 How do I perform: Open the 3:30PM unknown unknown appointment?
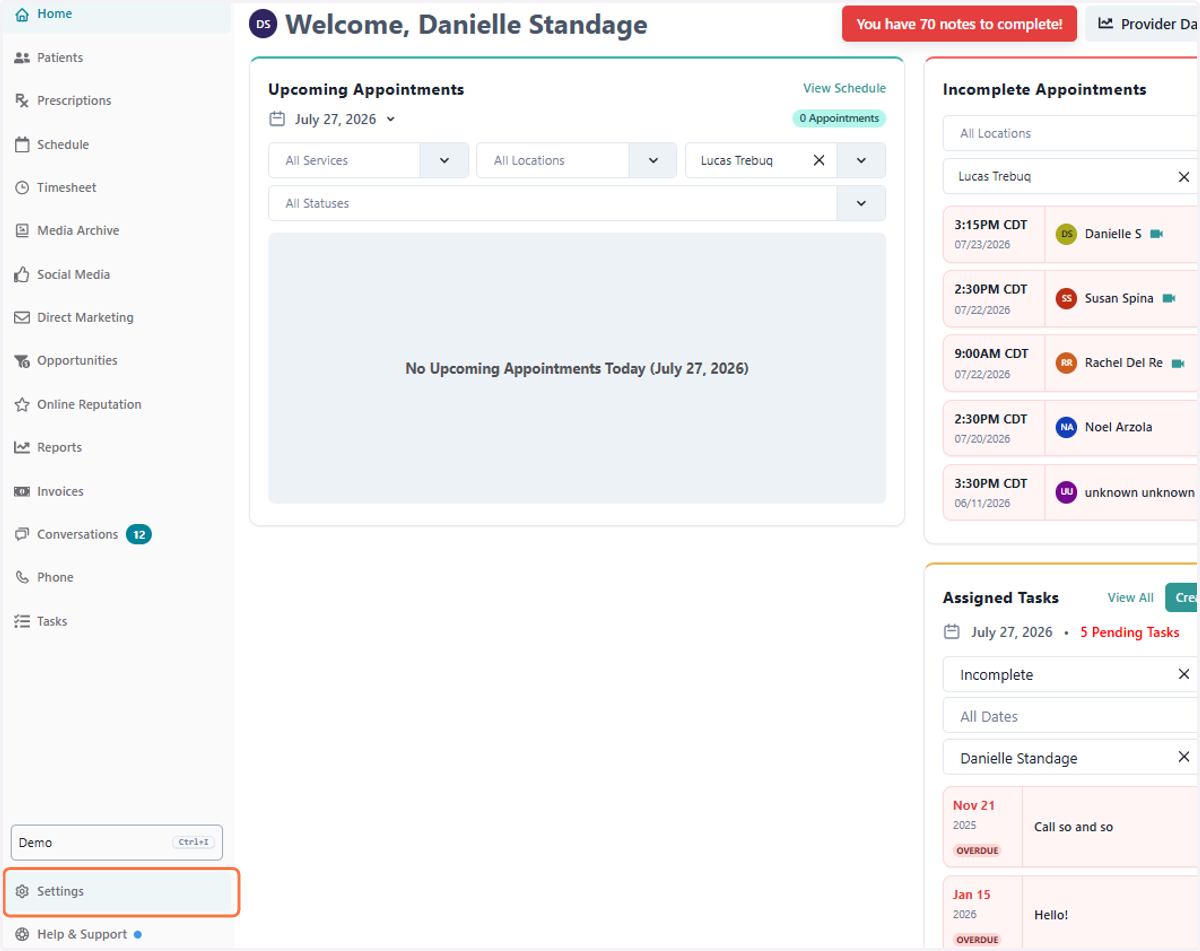[x=1070, y=492]
